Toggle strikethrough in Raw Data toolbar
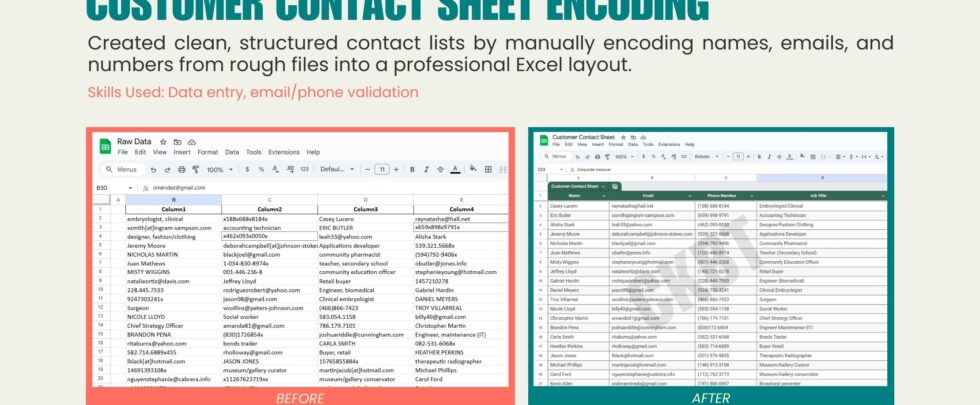Image resolution: width=980 pixels, height=405 pixels. pyautogui.click(x=441, y=170)
